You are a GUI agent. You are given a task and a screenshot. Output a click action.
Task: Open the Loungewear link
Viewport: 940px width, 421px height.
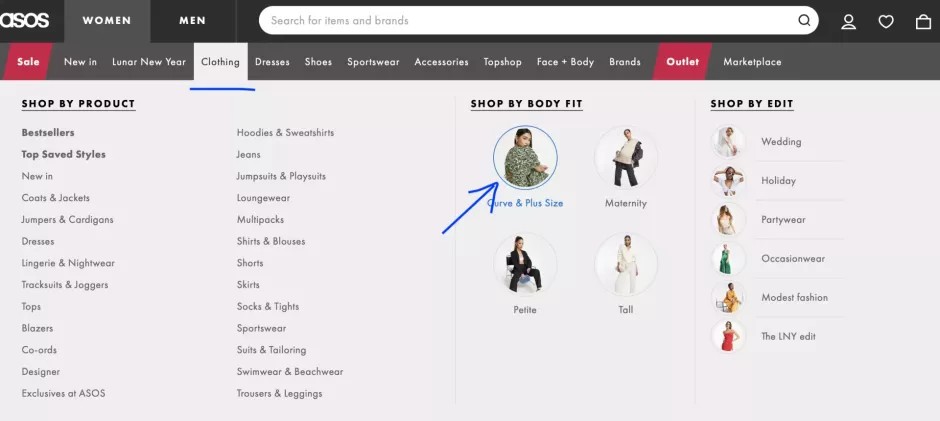point(263,197)
